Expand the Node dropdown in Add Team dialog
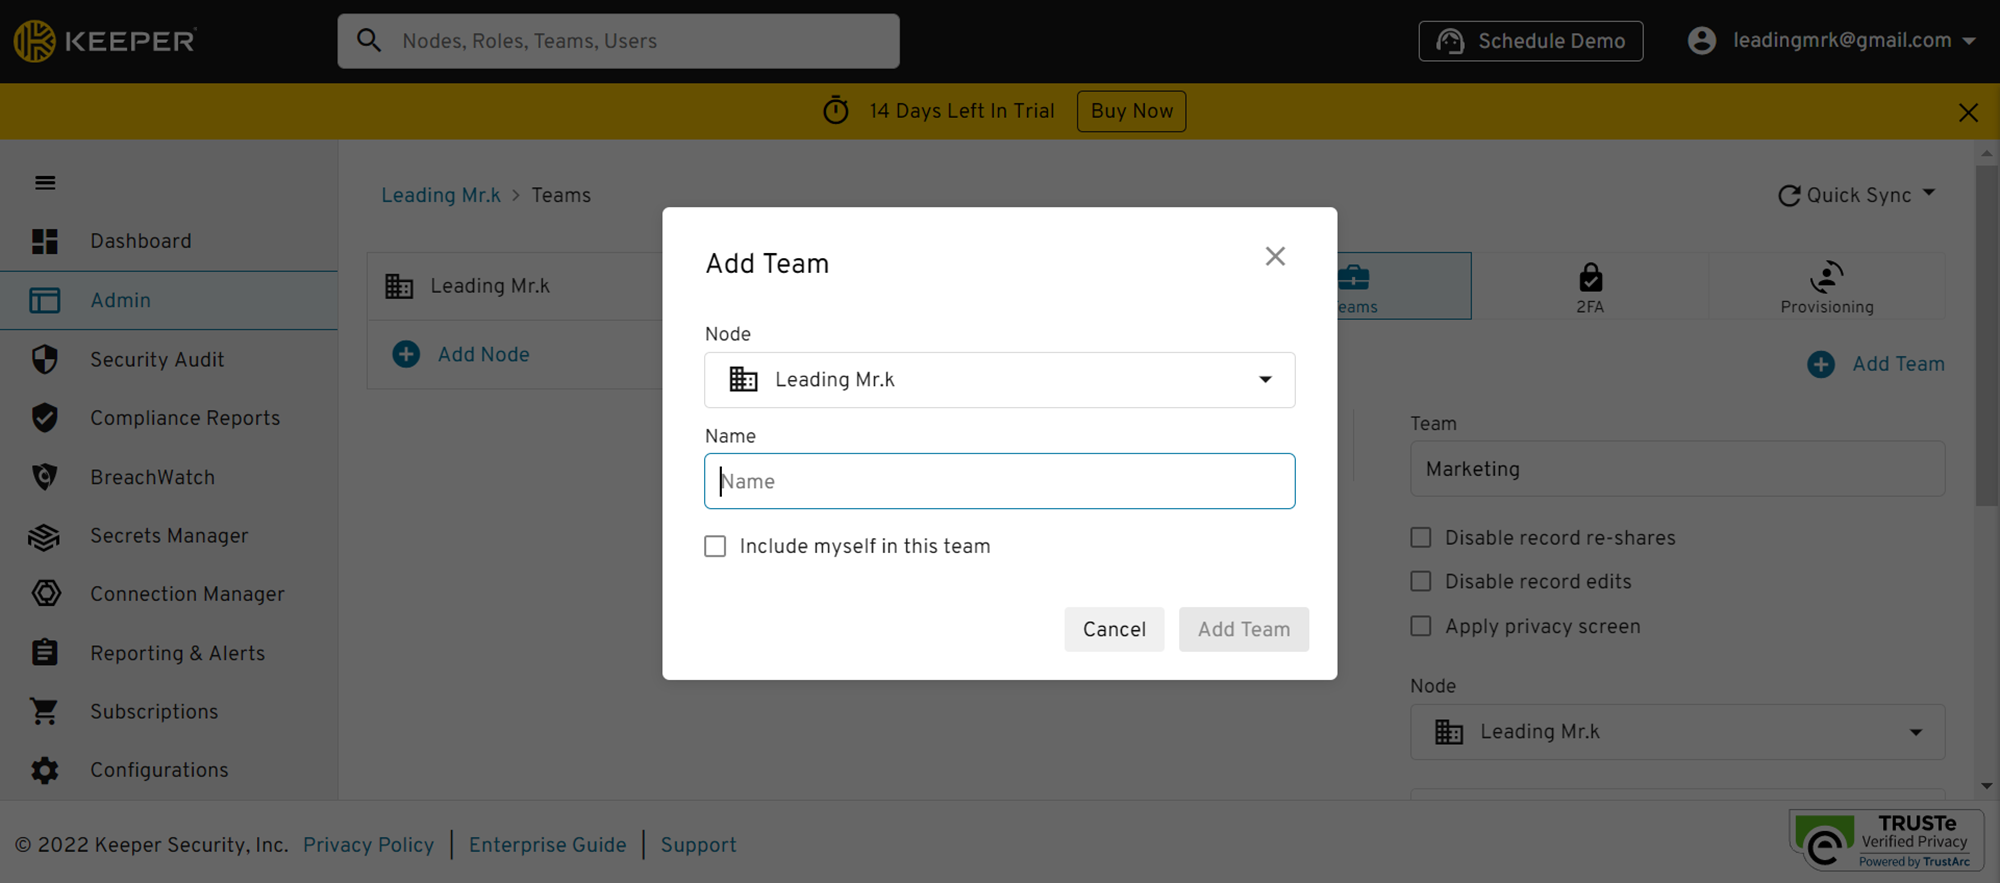The height and width of the screenshot is (883, 2000). (x=999, y=380)
